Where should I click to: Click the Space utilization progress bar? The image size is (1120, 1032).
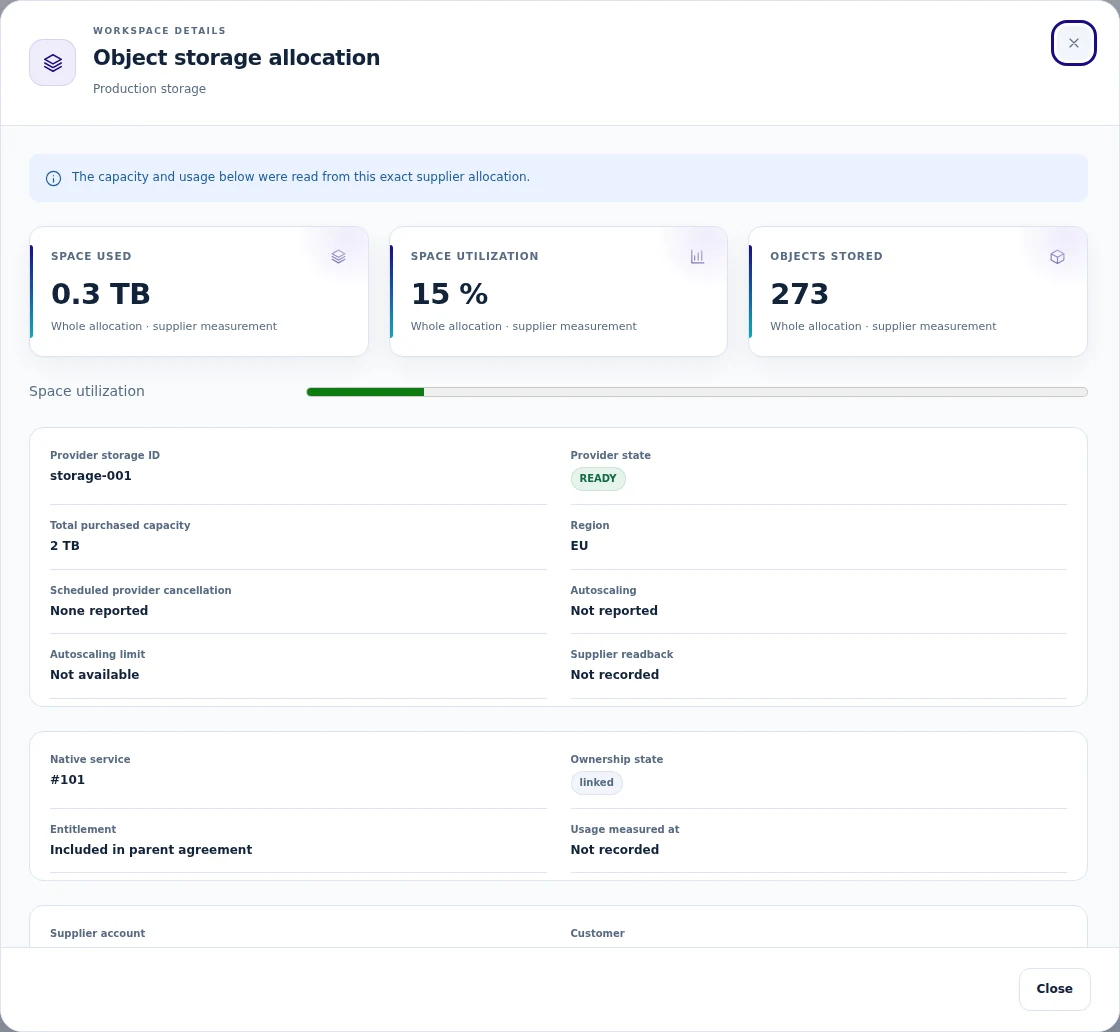point(697,392)
